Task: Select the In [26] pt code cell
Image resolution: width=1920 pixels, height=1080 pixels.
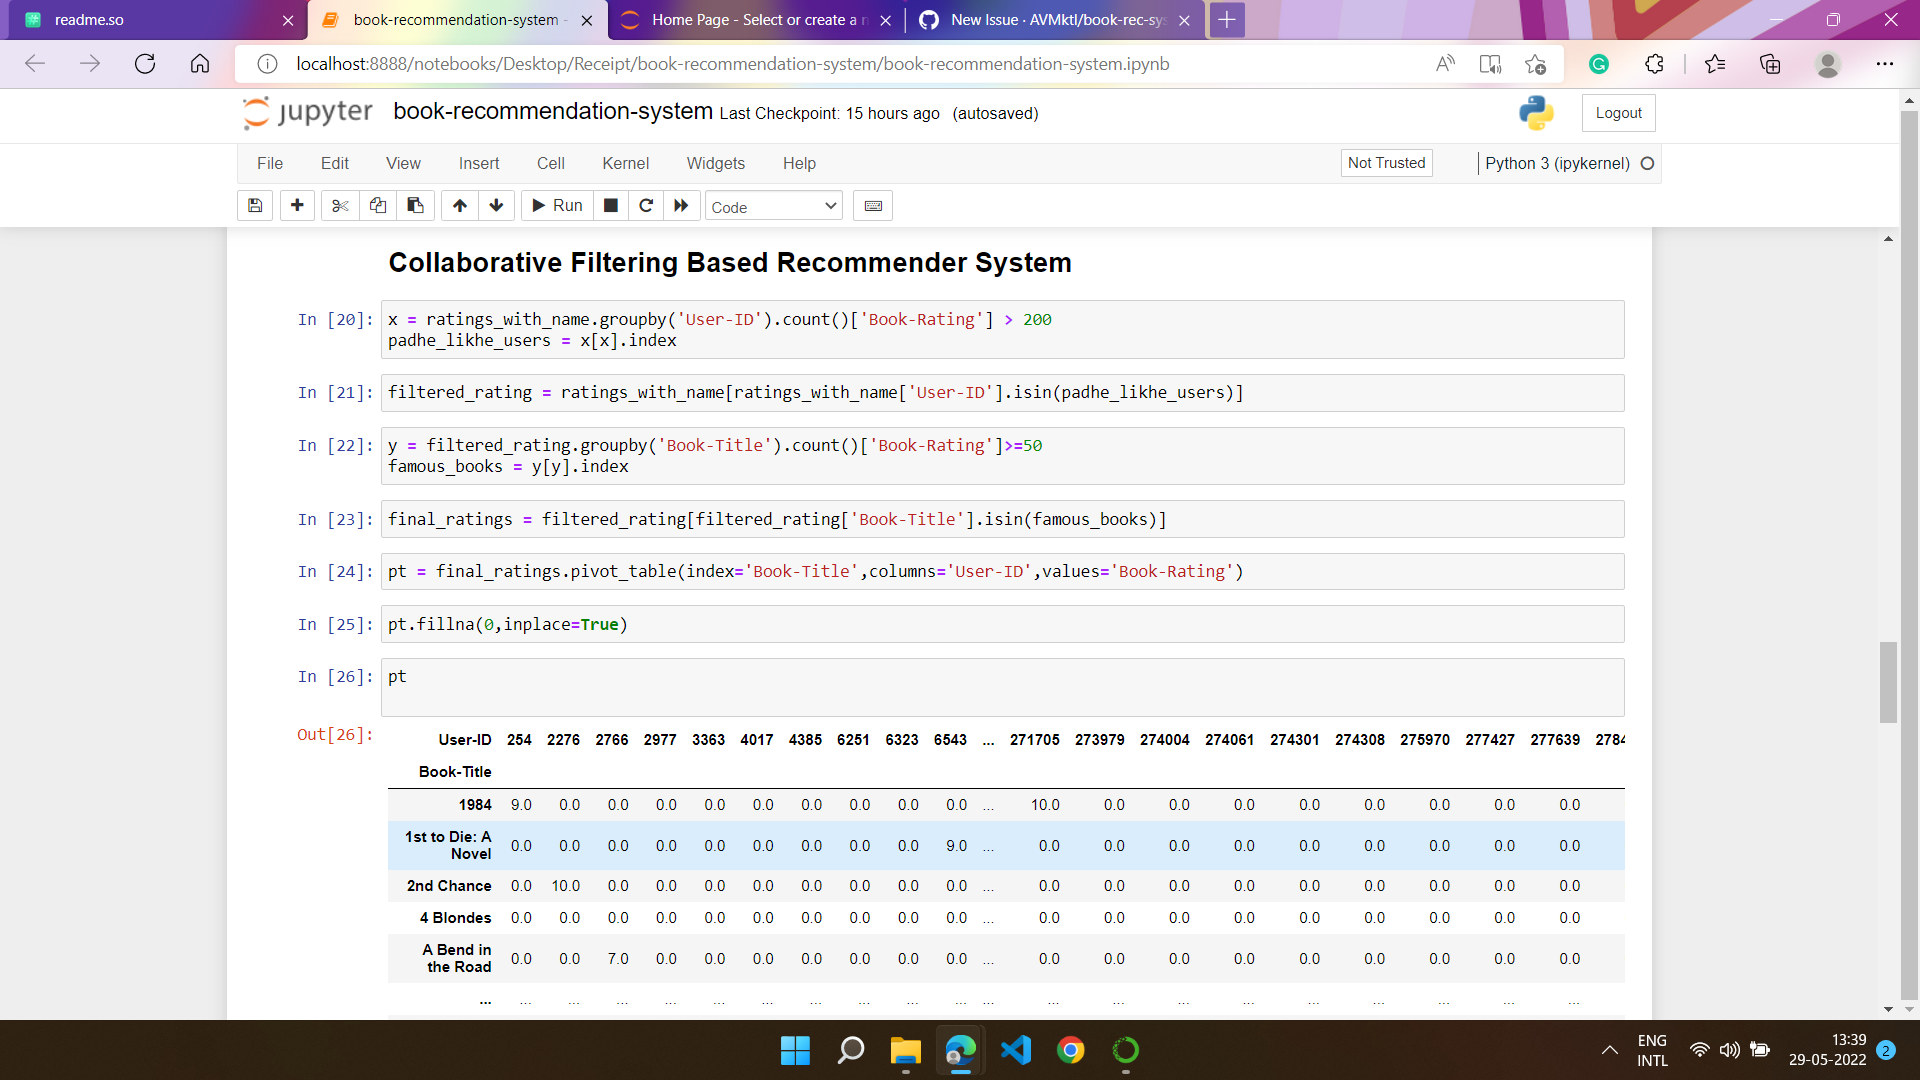Action: [1002, 687]
